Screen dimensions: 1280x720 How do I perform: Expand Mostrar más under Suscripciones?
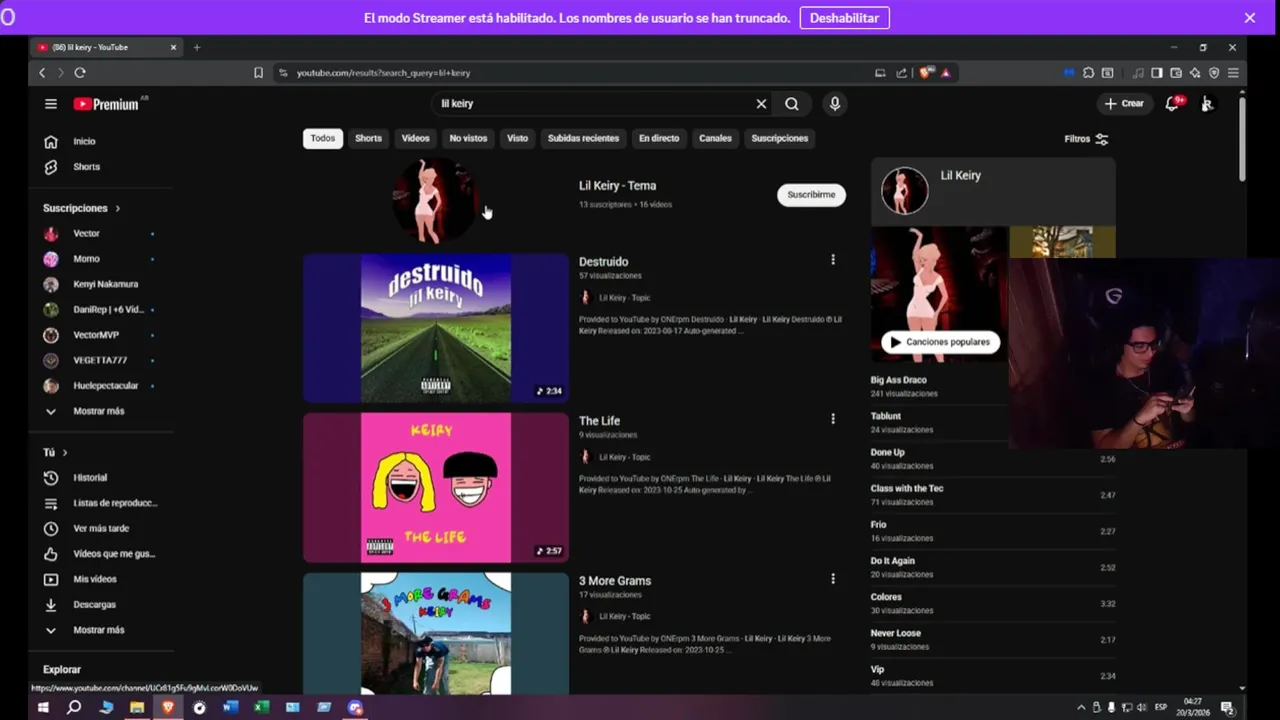98,411
